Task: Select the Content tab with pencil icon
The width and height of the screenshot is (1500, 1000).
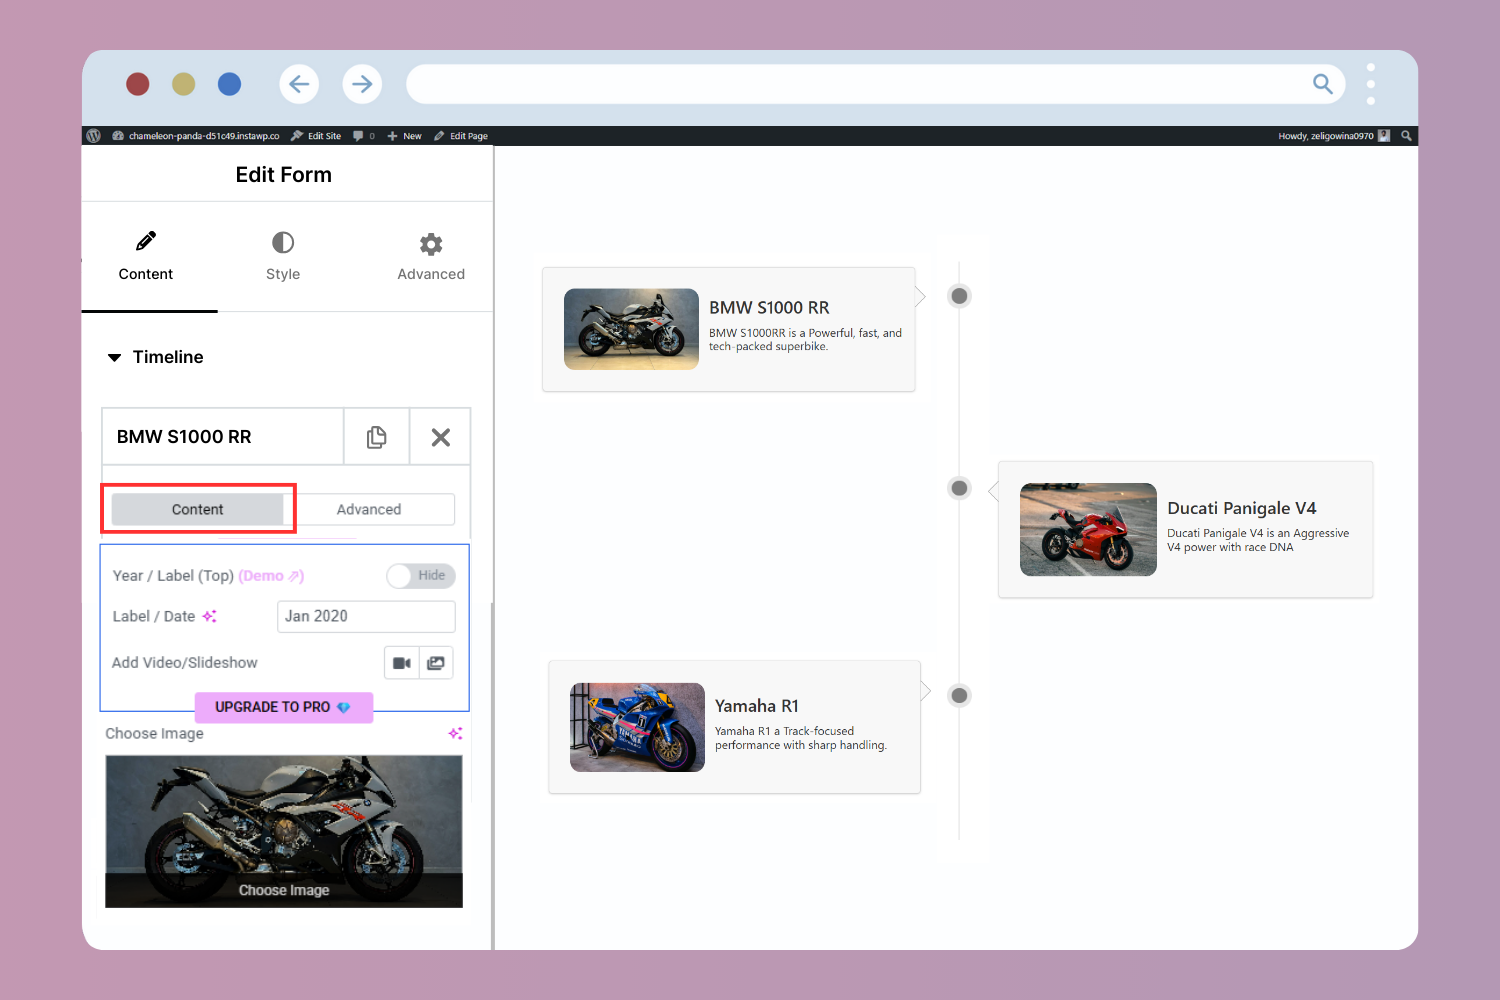Action: tap(146, 257)
